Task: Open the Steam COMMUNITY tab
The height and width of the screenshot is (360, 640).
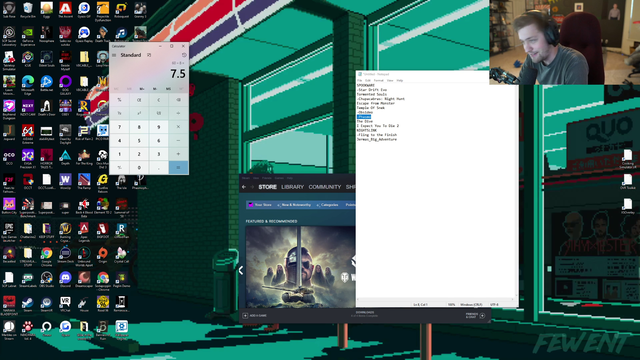Action: tap(324, 187)
